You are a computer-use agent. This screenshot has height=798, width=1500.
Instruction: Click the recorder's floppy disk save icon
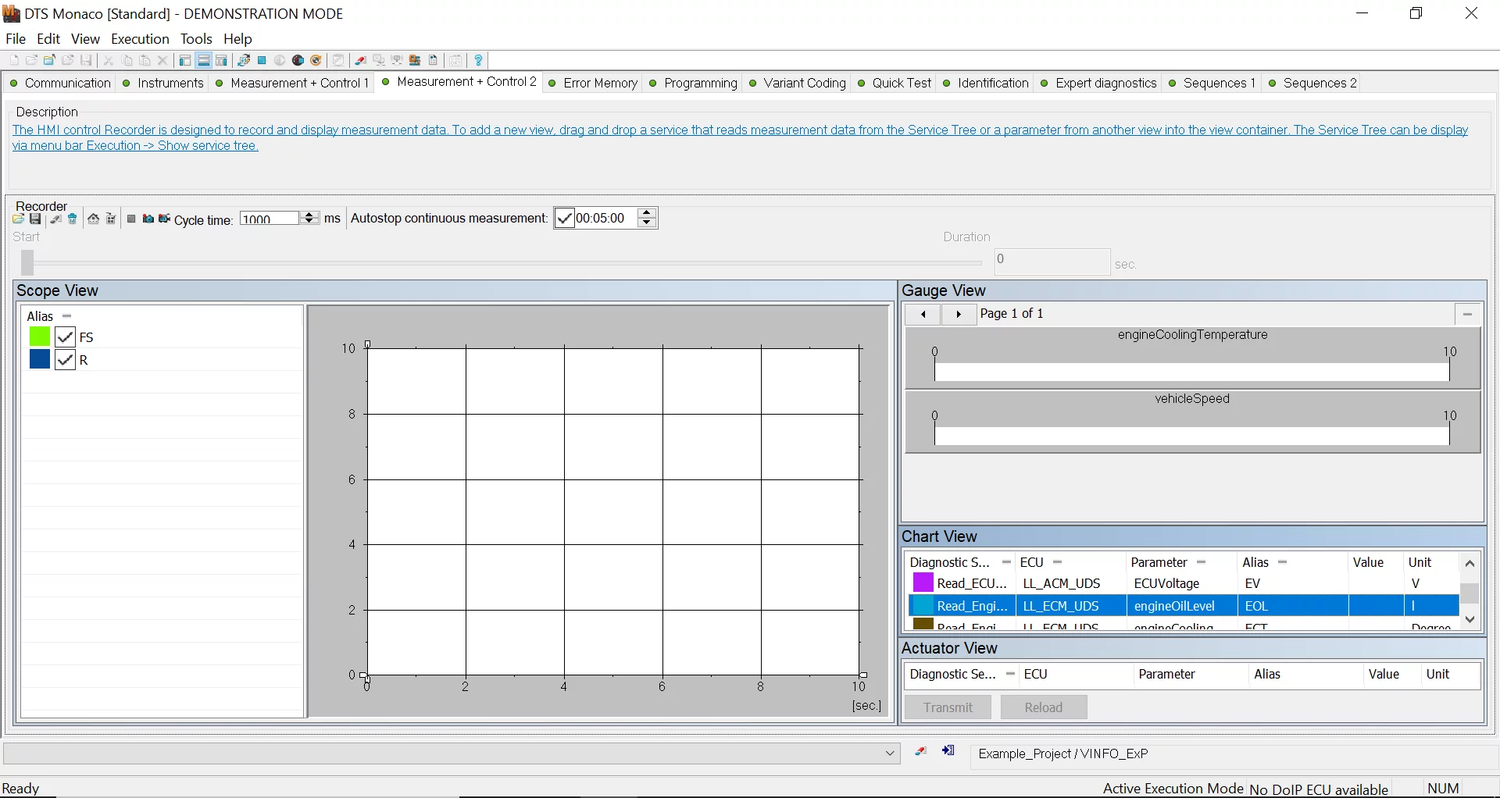coord(35,219)
